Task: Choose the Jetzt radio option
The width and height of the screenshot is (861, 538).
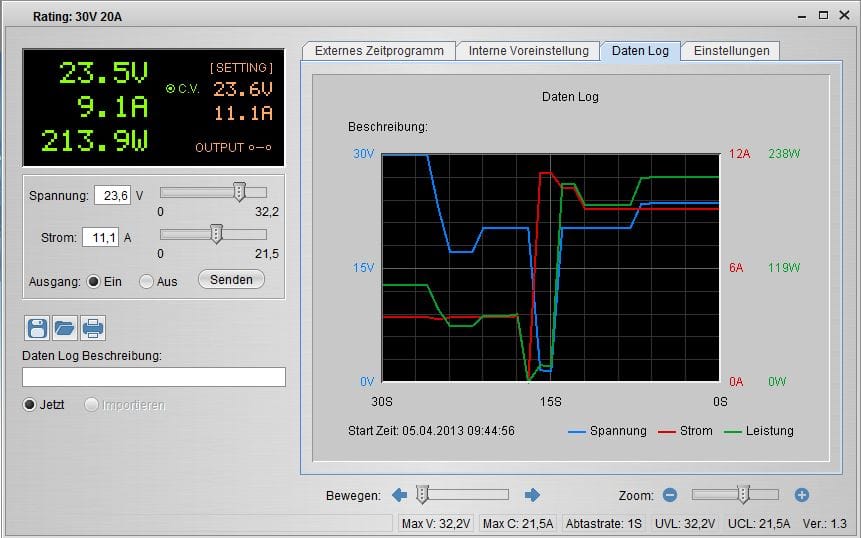Action: click(x=29, y=405)
